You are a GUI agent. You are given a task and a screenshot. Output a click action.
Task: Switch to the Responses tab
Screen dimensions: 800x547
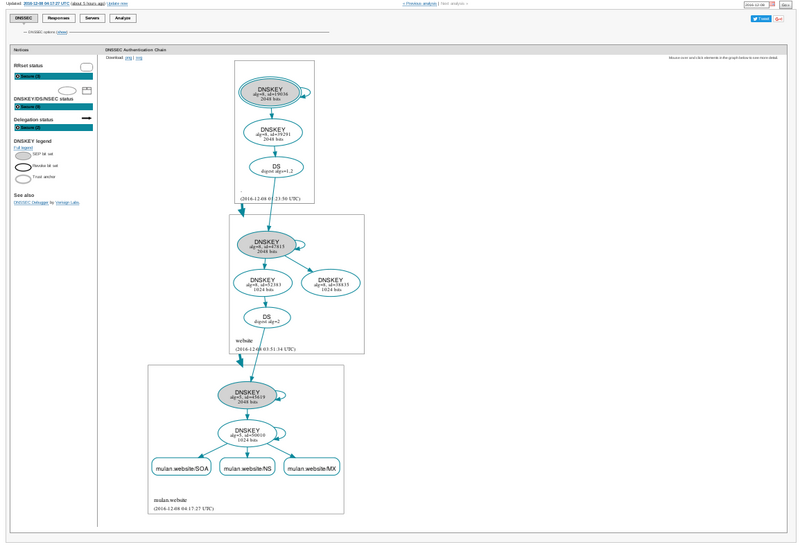tap(58, 18)
